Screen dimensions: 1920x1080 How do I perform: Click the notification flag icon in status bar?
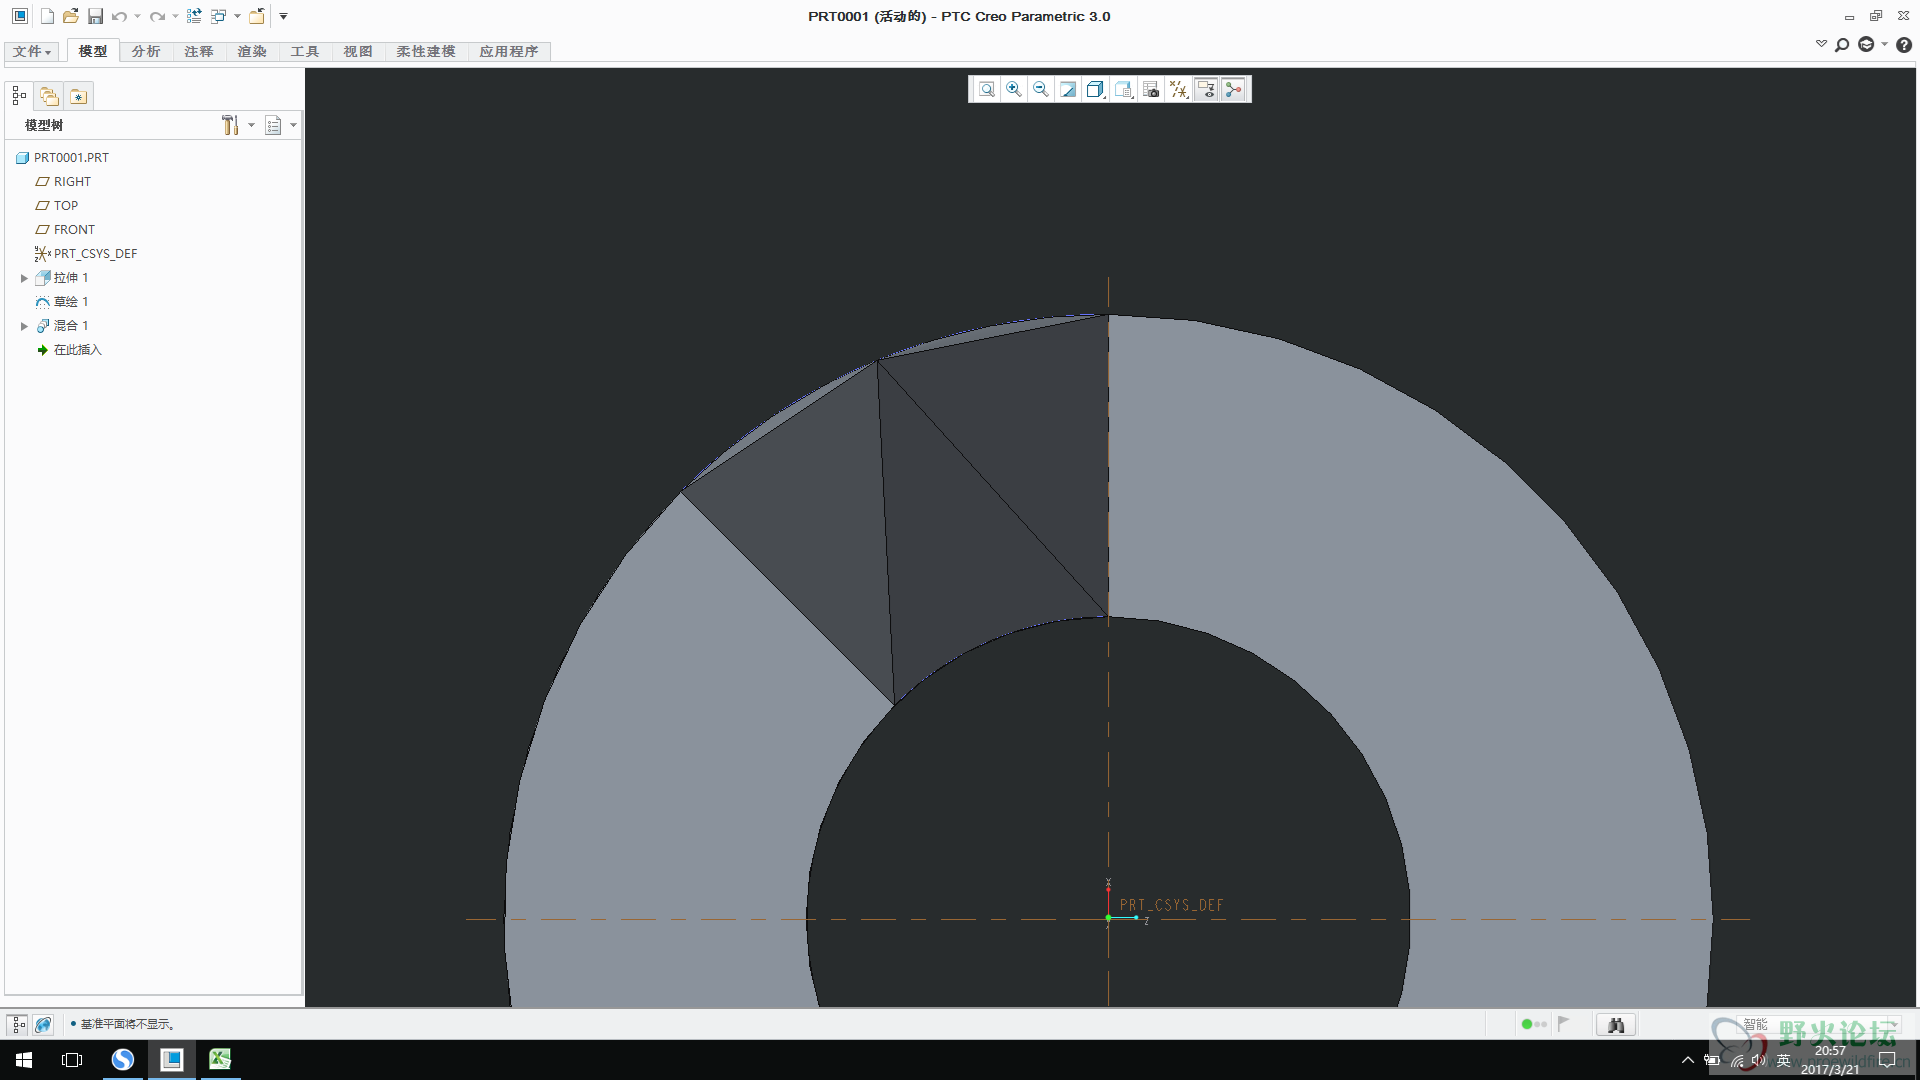(1564, 1023)
